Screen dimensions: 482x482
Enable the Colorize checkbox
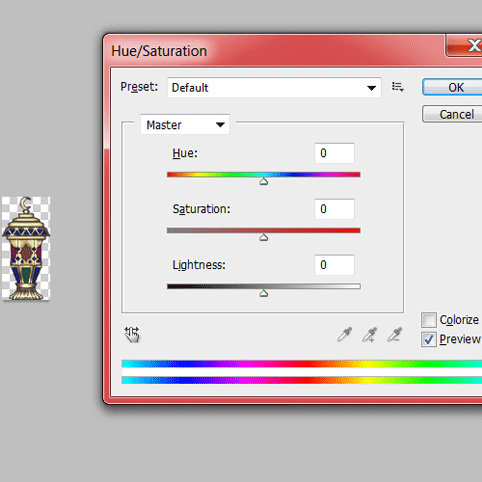[429, 320]
